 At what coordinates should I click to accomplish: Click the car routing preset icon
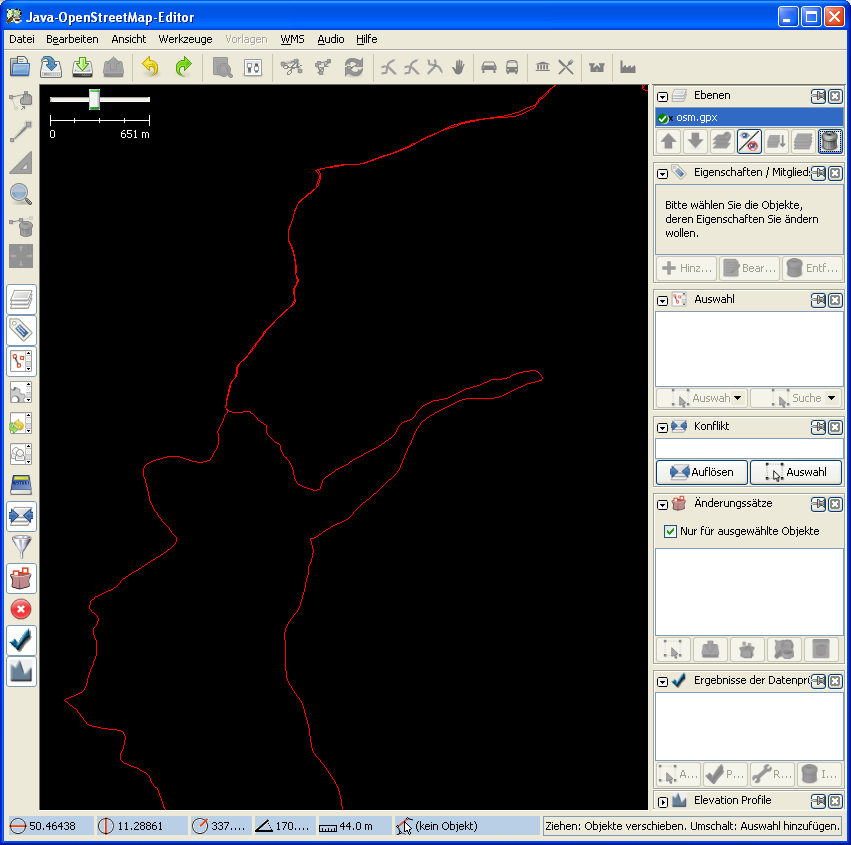tap(489, 67)
